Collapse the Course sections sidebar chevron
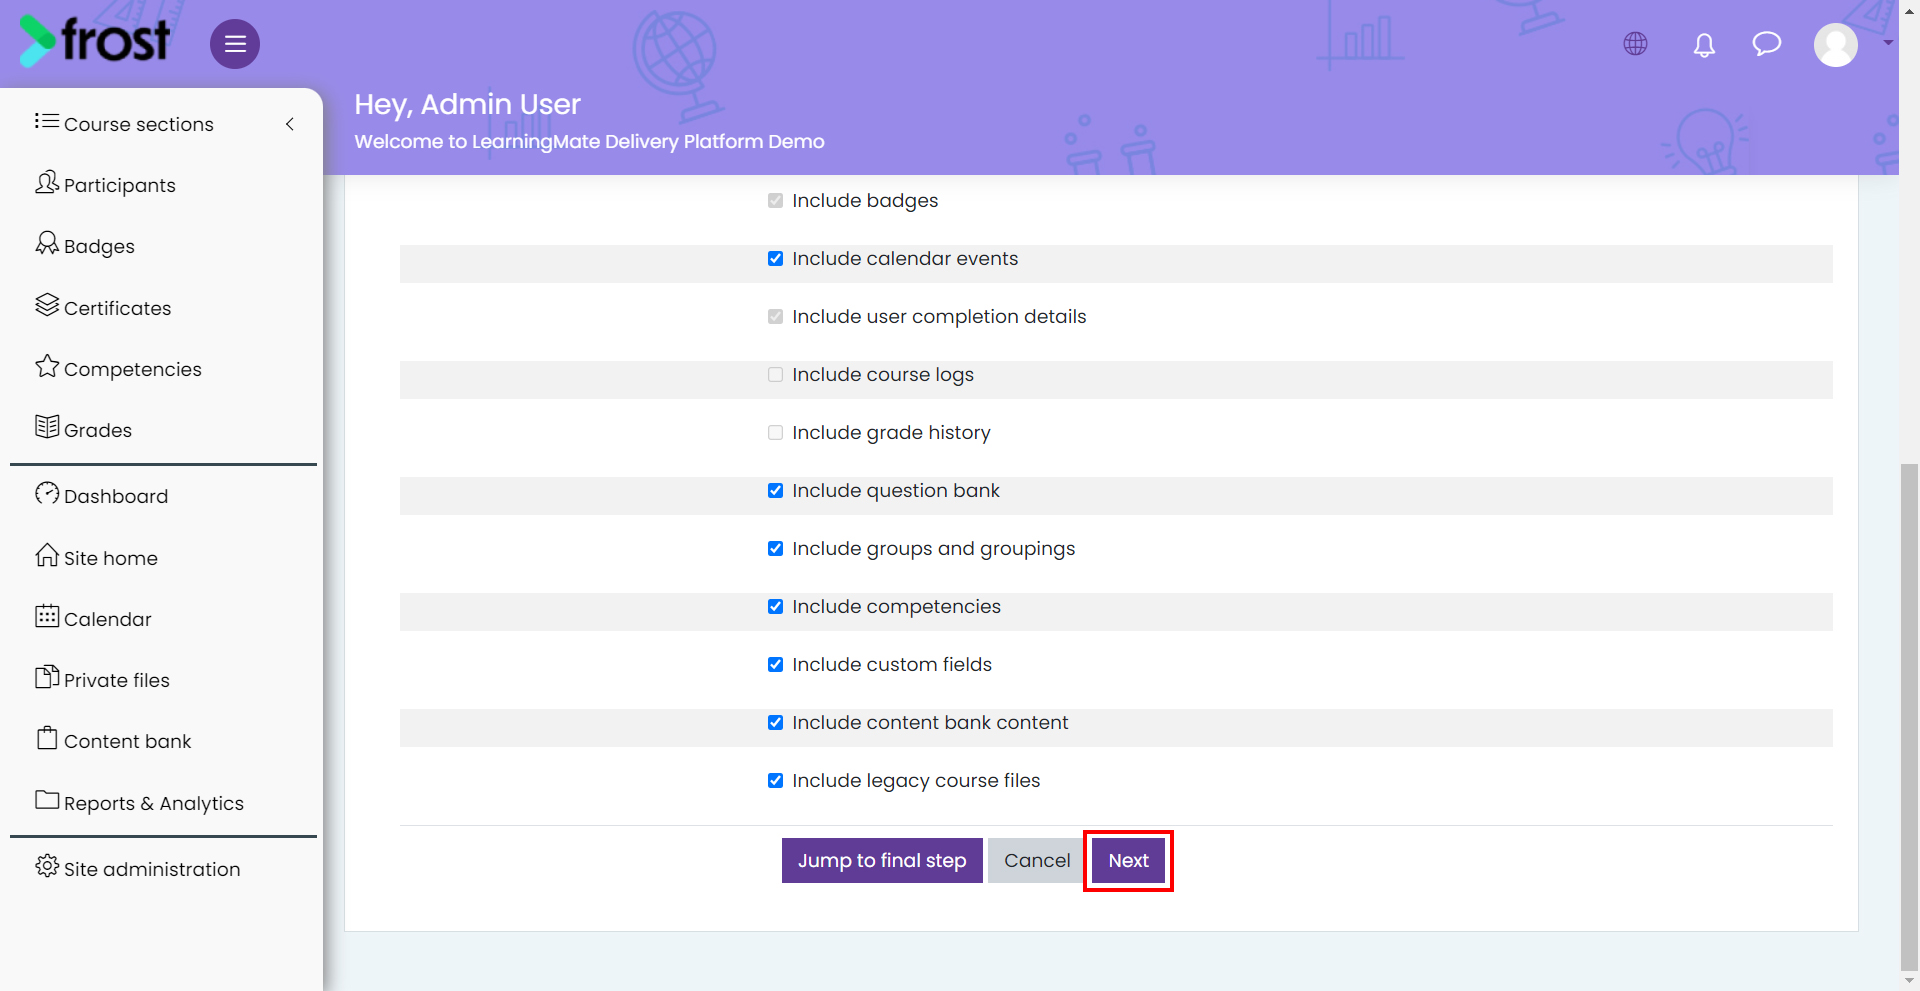Image resolution: width=1920 pixels, height=991 pixels. coord(290,124)
